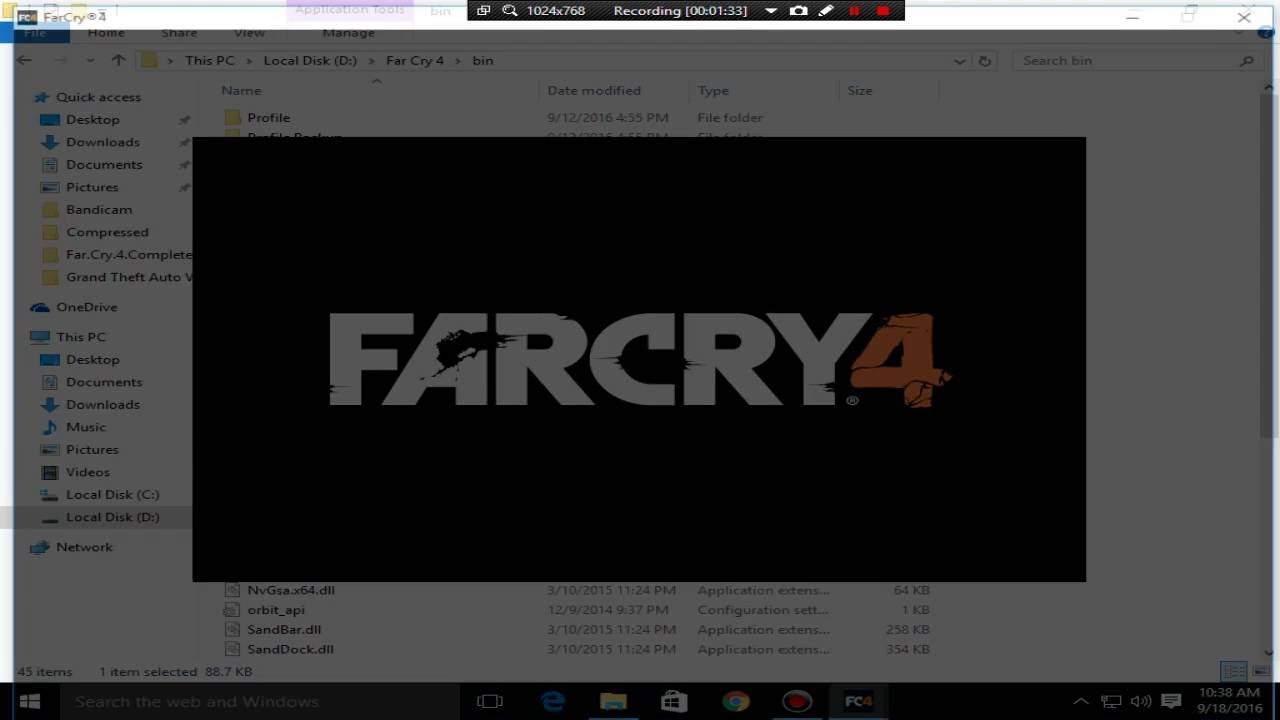Sort by Size column
Viewport: 1280px width, 720px height.
[x=859, y=90]
